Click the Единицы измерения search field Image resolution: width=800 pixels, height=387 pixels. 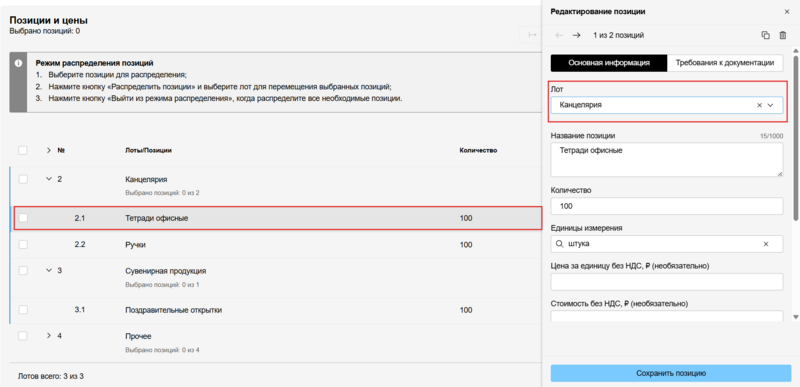(x=667, y=244)
